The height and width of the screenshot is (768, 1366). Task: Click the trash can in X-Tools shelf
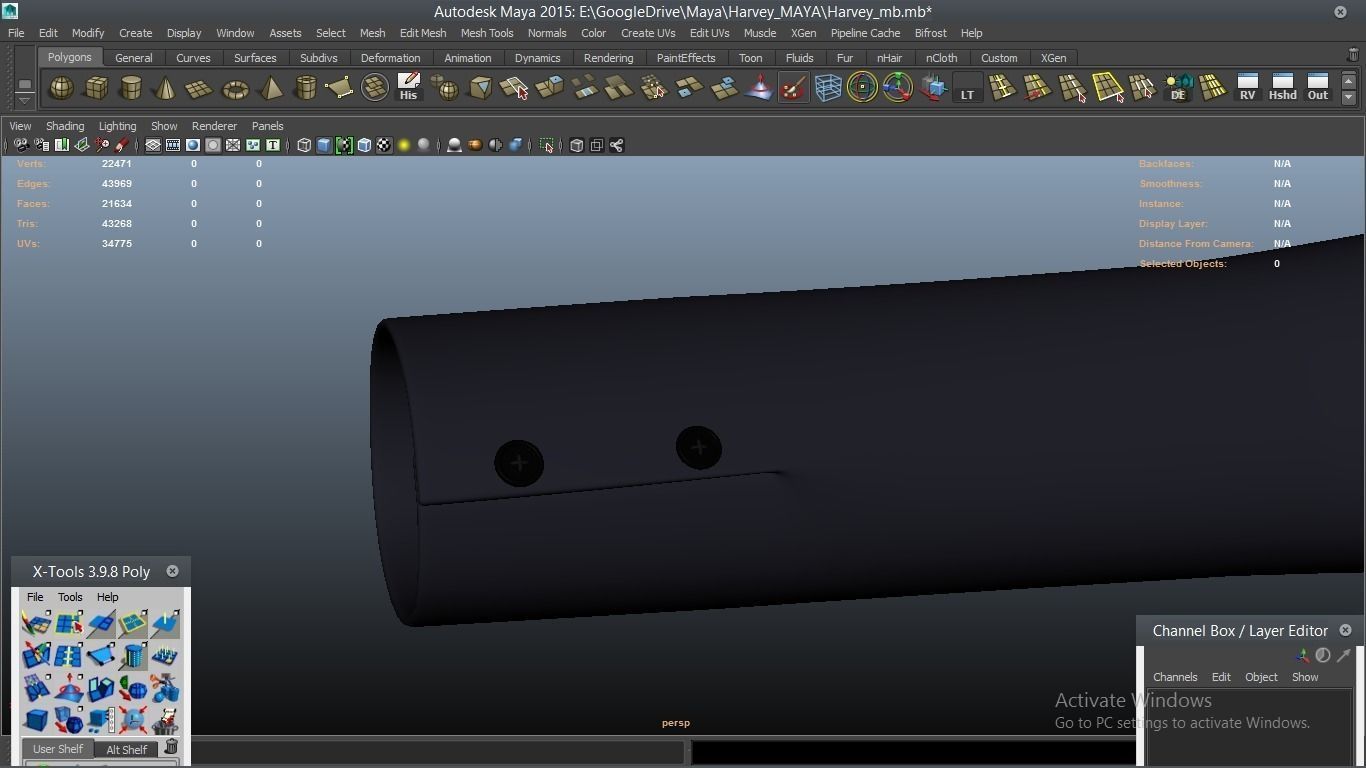(171, 747)
